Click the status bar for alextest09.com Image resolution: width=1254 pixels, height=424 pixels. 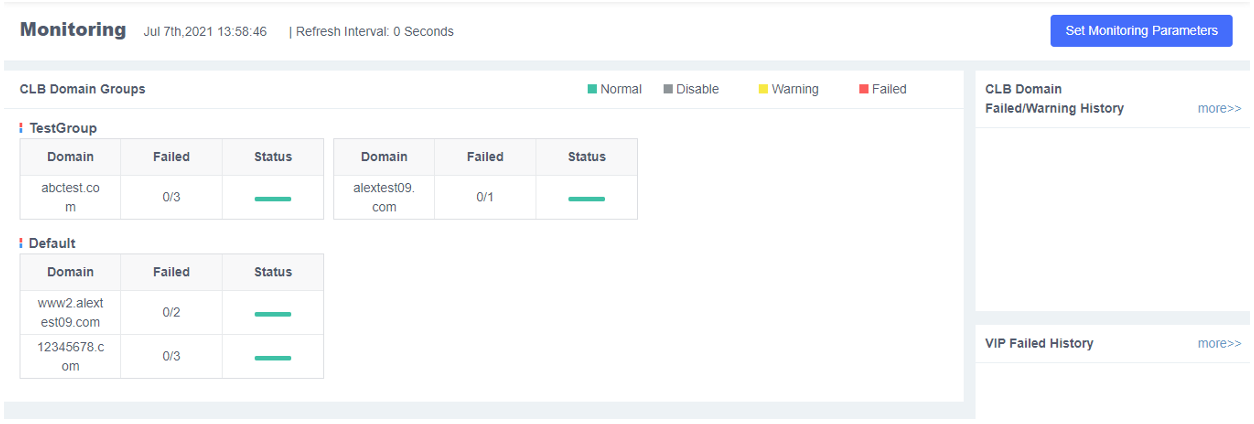tap(586, 198)
